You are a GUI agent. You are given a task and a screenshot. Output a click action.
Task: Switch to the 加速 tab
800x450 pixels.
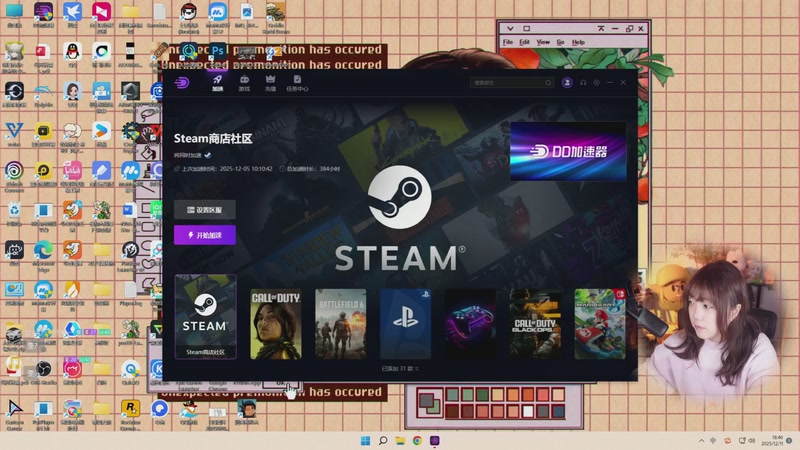tap(218, 83)
